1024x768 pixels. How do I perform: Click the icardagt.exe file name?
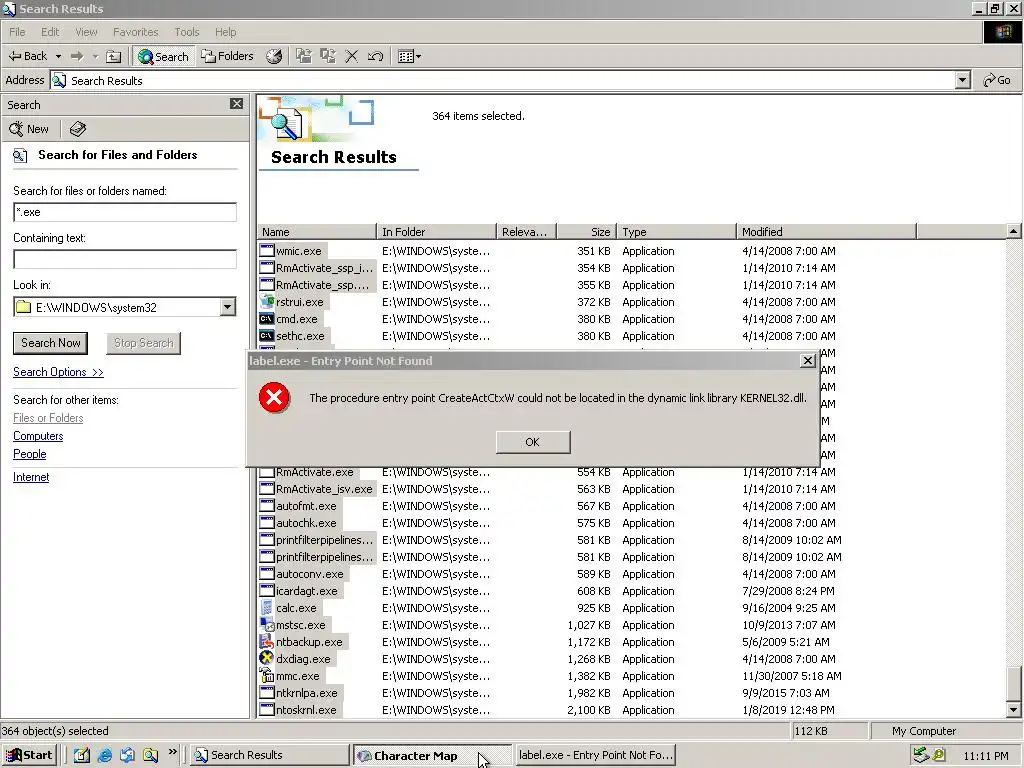coord(306,591)
